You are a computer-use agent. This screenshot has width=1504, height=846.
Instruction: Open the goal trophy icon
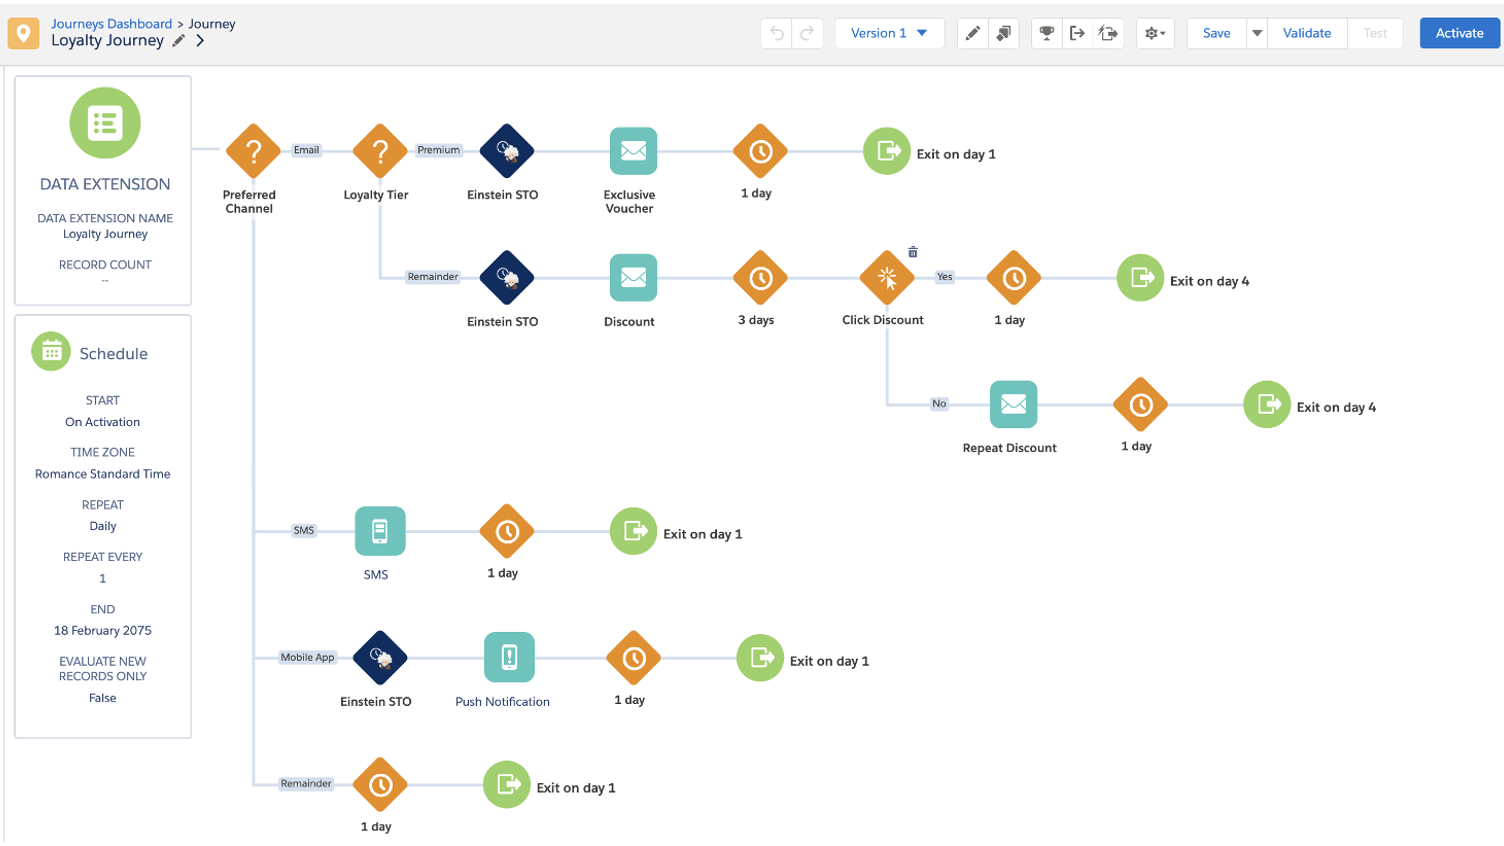1046,33
